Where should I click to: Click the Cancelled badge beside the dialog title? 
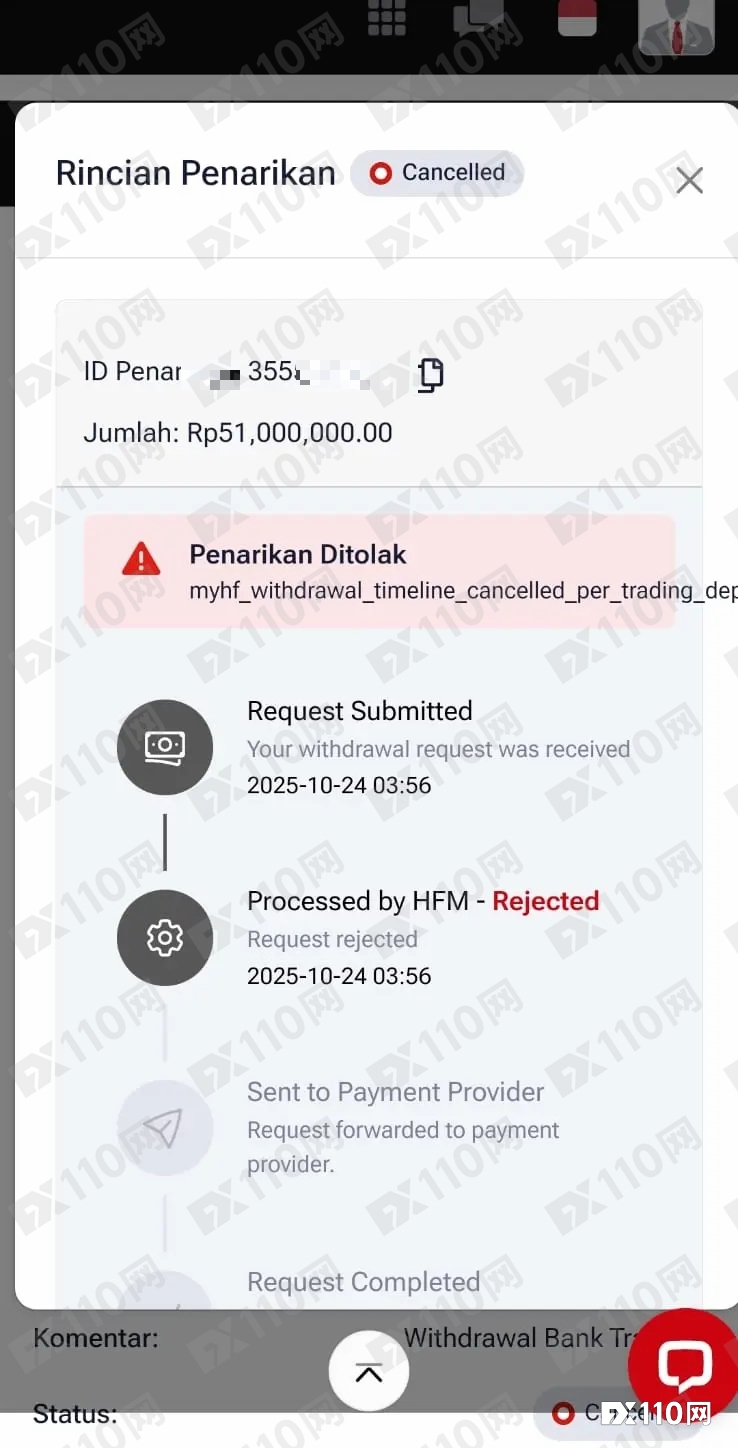pyautogui.click(x=437, y=173)
